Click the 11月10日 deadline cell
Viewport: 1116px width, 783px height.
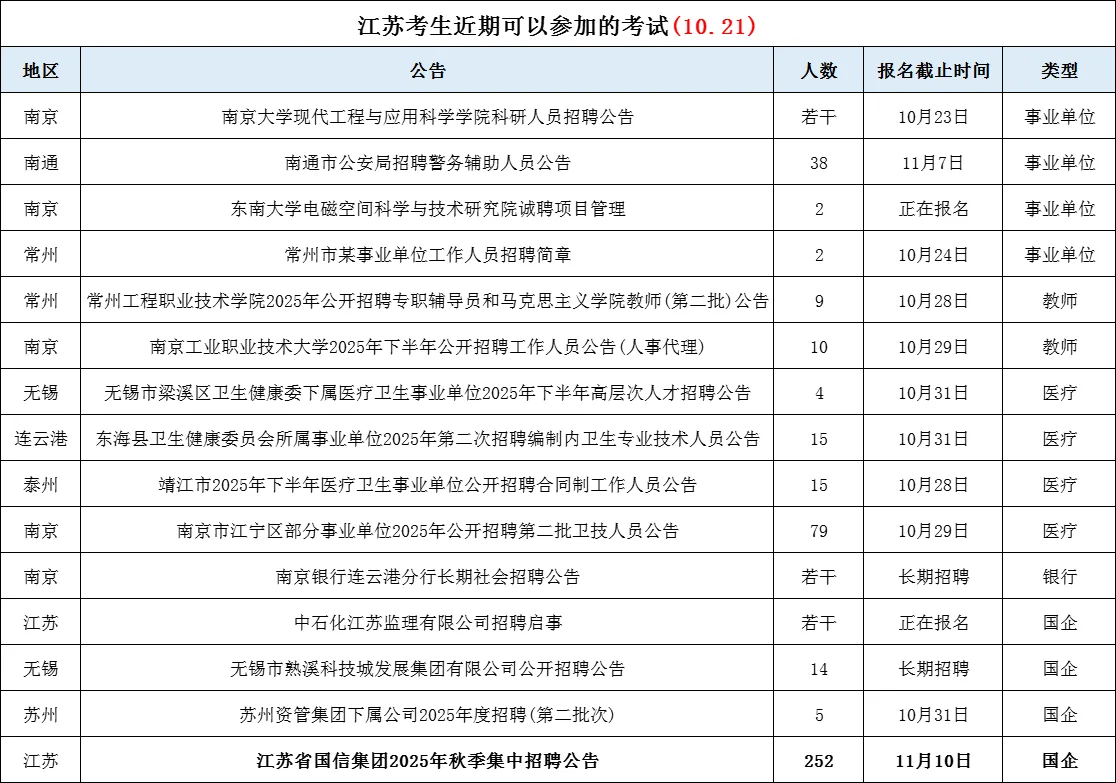tap(931, 759)
